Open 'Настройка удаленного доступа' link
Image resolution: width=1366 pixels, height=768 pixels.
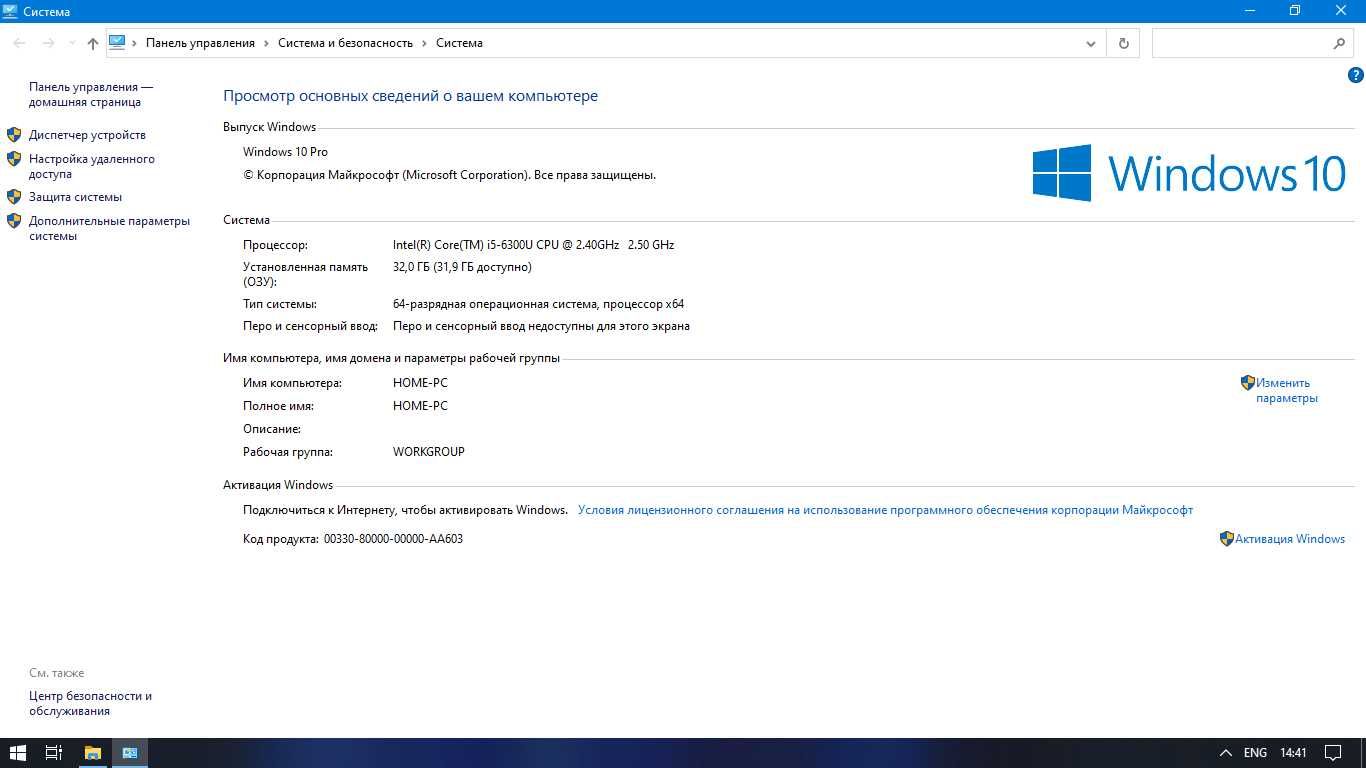(92, 166)
